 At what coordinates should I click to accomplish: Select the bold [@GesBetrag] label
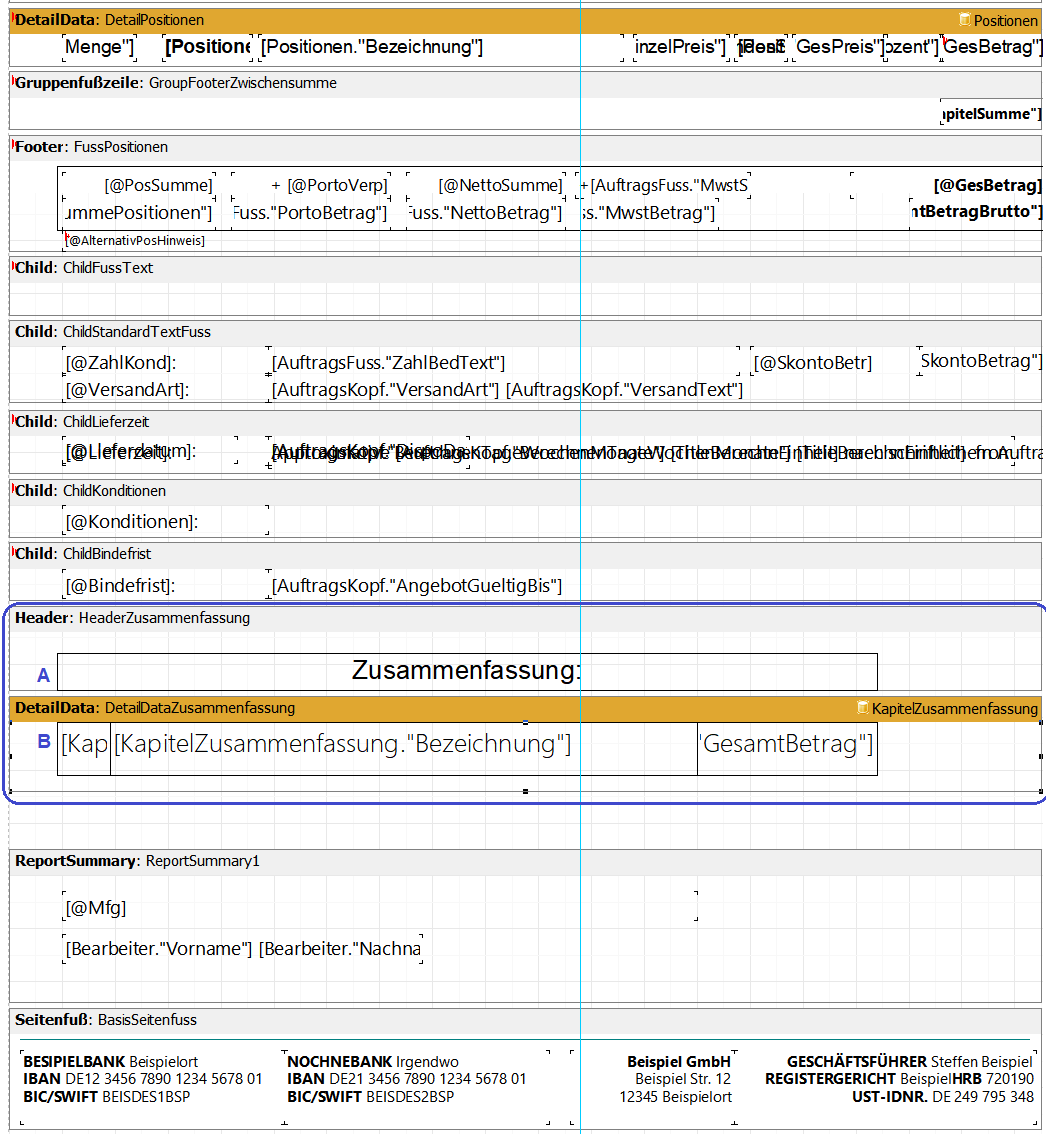(947, 185)
